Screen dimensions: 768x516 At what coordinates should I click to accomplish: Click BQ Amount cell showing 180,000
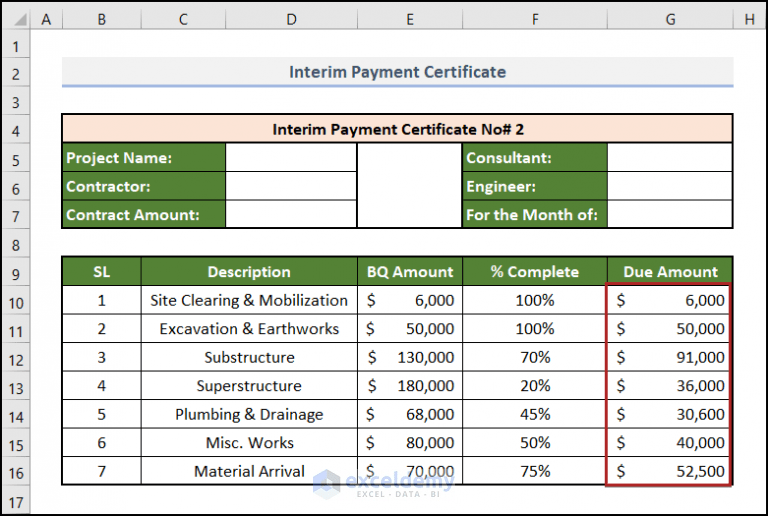pyautogui.click(x=410, y=385)
